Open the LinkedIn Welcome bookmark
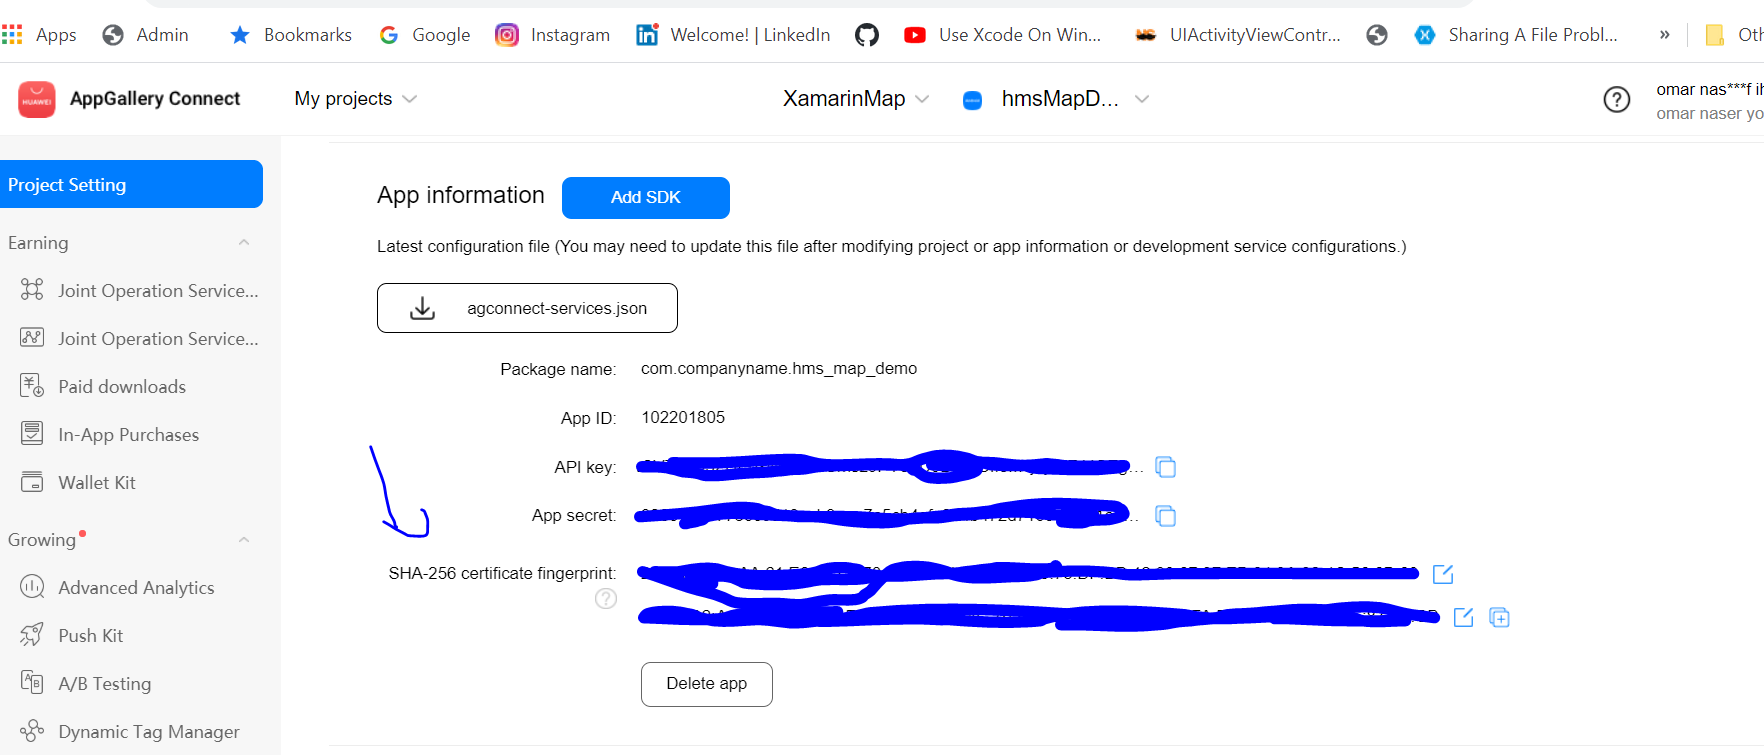Screen dimensions: 1764x755 tap(733, 35)
